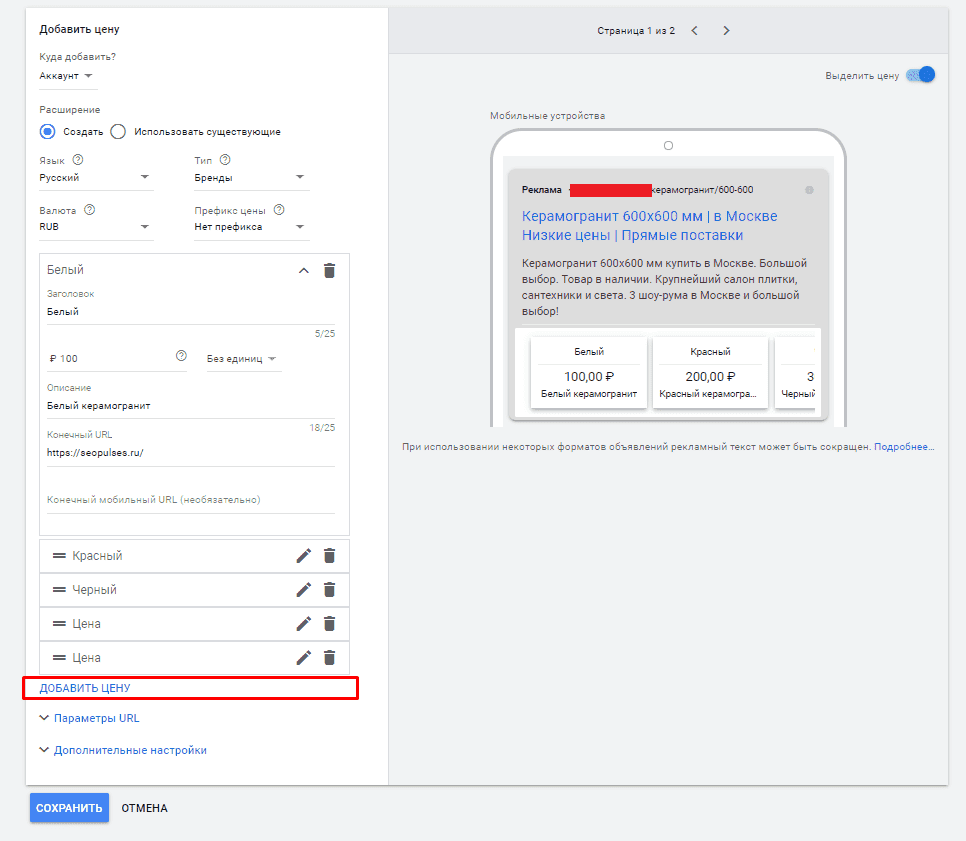Edit the Красный price item
966x841 pixels.
(x=304, y=556)
